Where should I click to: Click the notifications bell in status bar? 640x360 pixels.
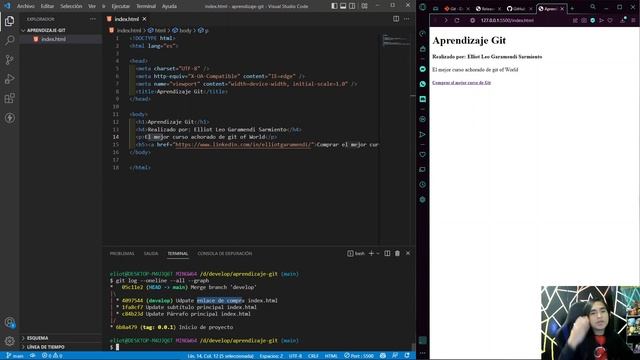[407, 356]
